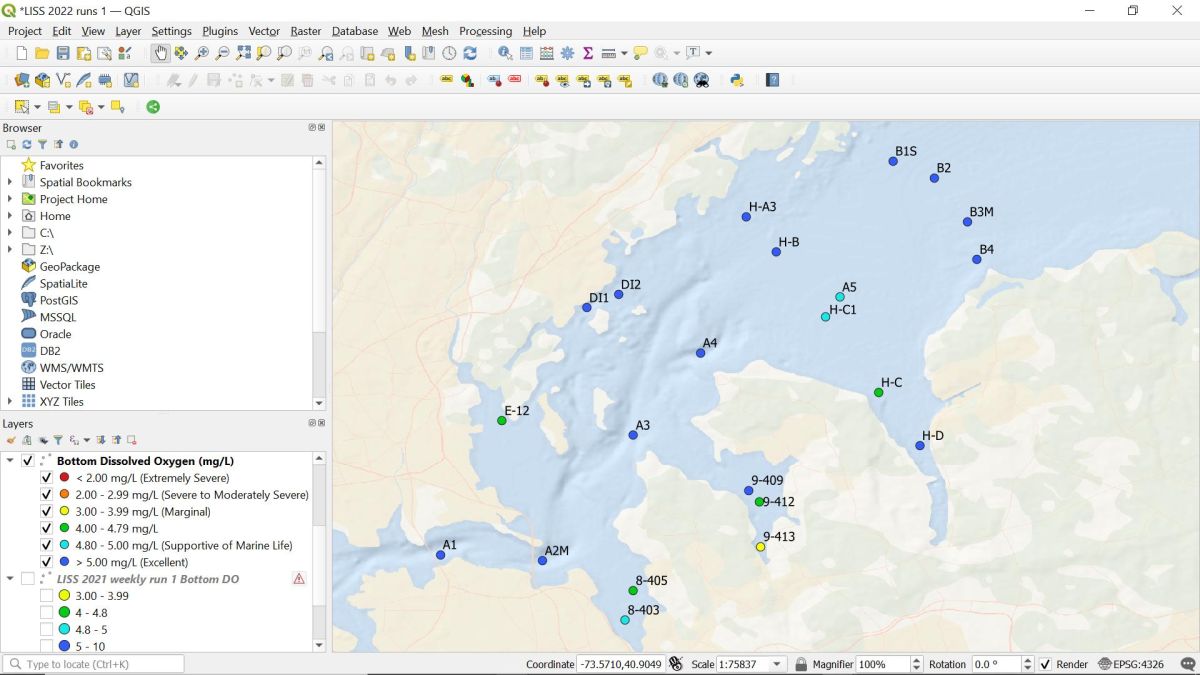The height and width of the screenshot is (675, 1200).
Task: Click the Save Project floppy icon
Action: 63,53
